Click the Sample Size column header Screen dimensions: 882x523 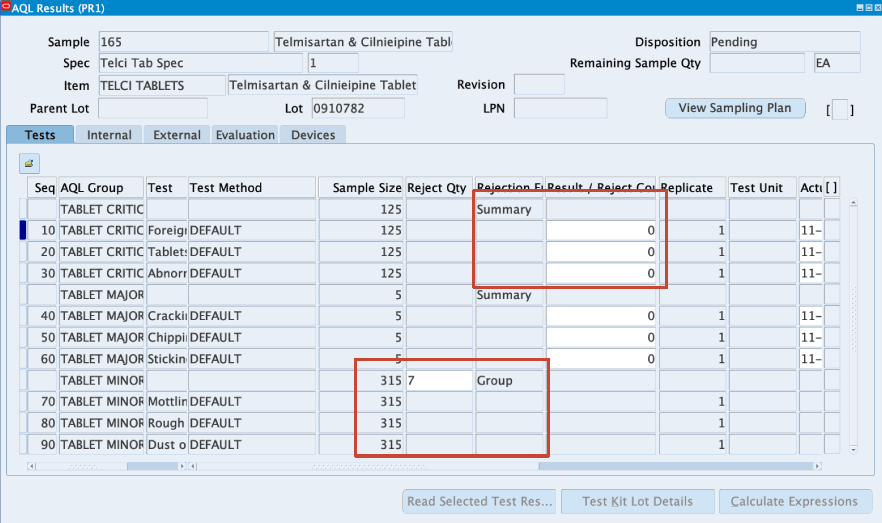361,188
